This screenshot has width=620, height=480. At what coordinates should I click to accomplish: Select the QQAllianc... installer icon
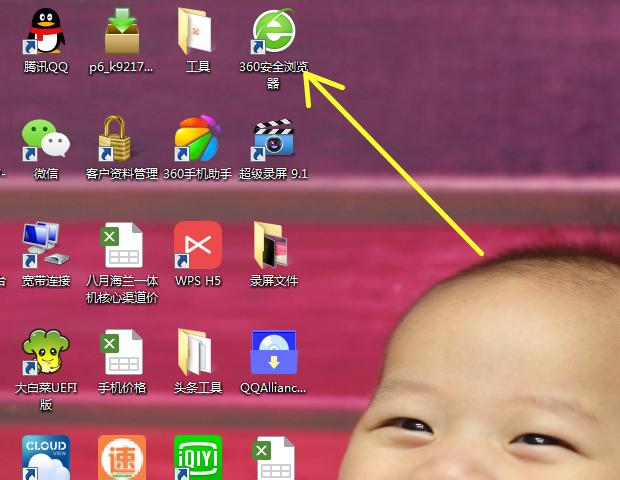pyautogui.click(x=274, y=352)
